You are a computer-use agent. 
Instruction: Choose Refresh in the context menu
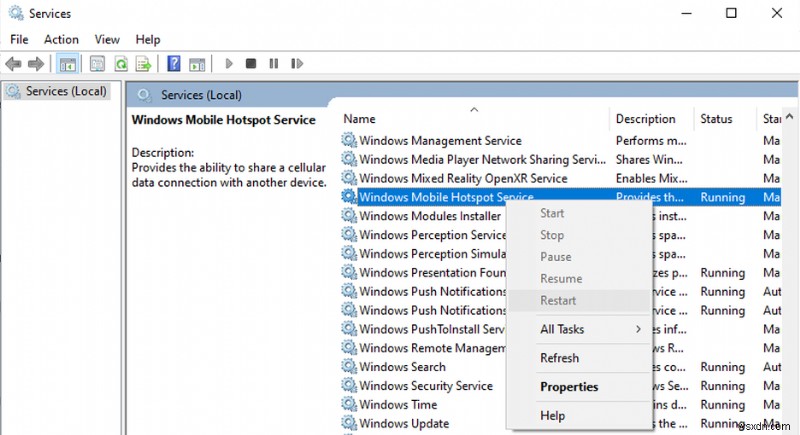coord(580,358)
